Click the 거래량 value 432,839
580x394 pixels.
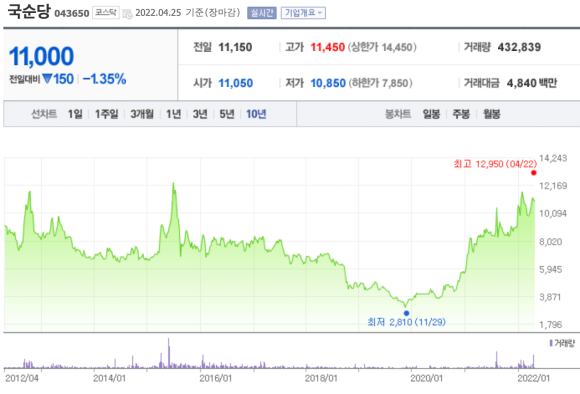coord(519,47)
